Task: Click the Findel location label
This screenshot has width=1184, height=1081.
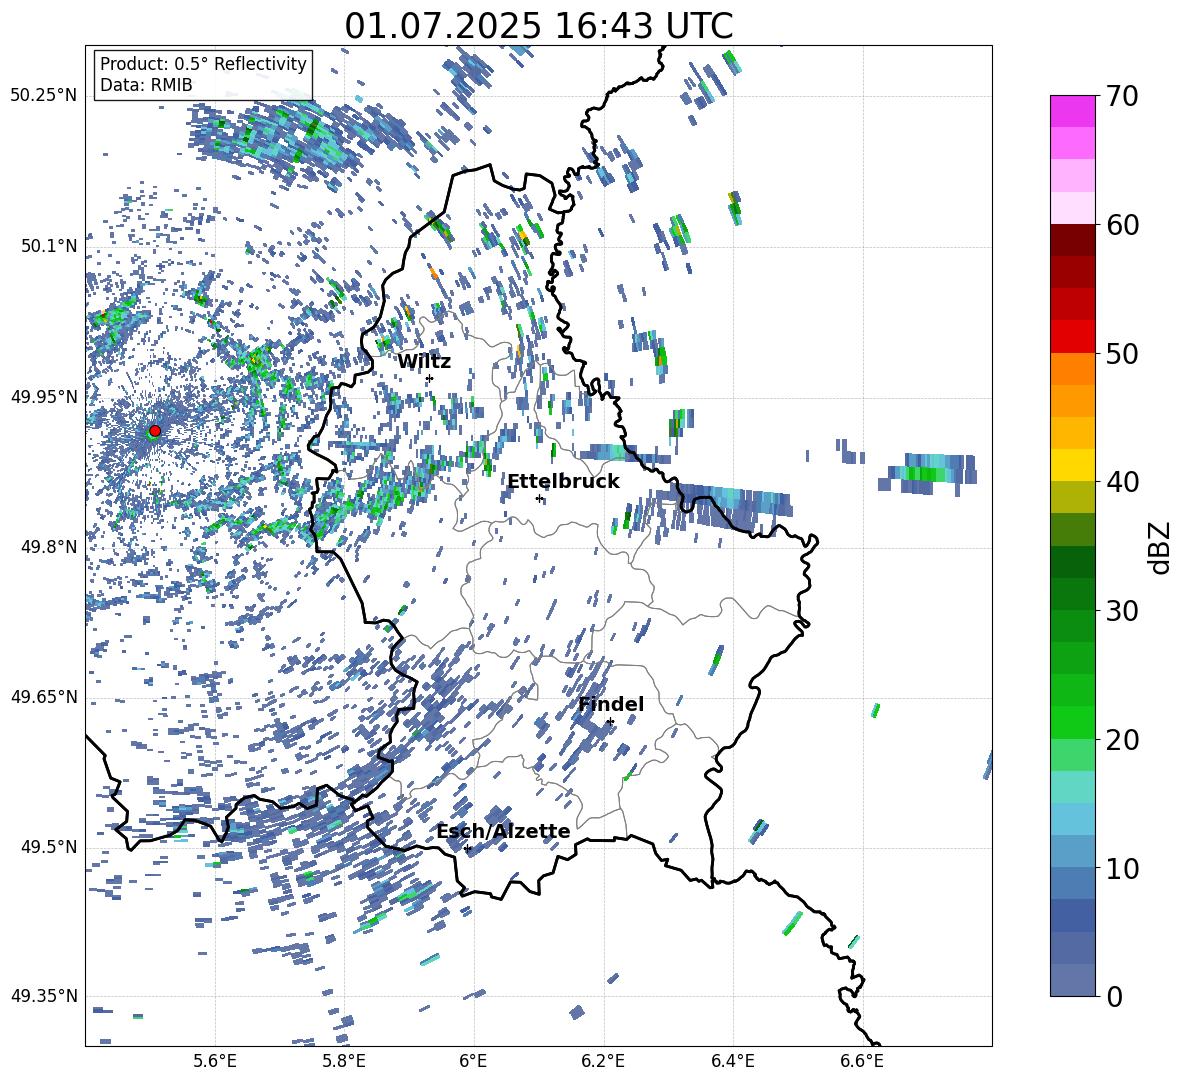Action: click(x=611, y=704)
